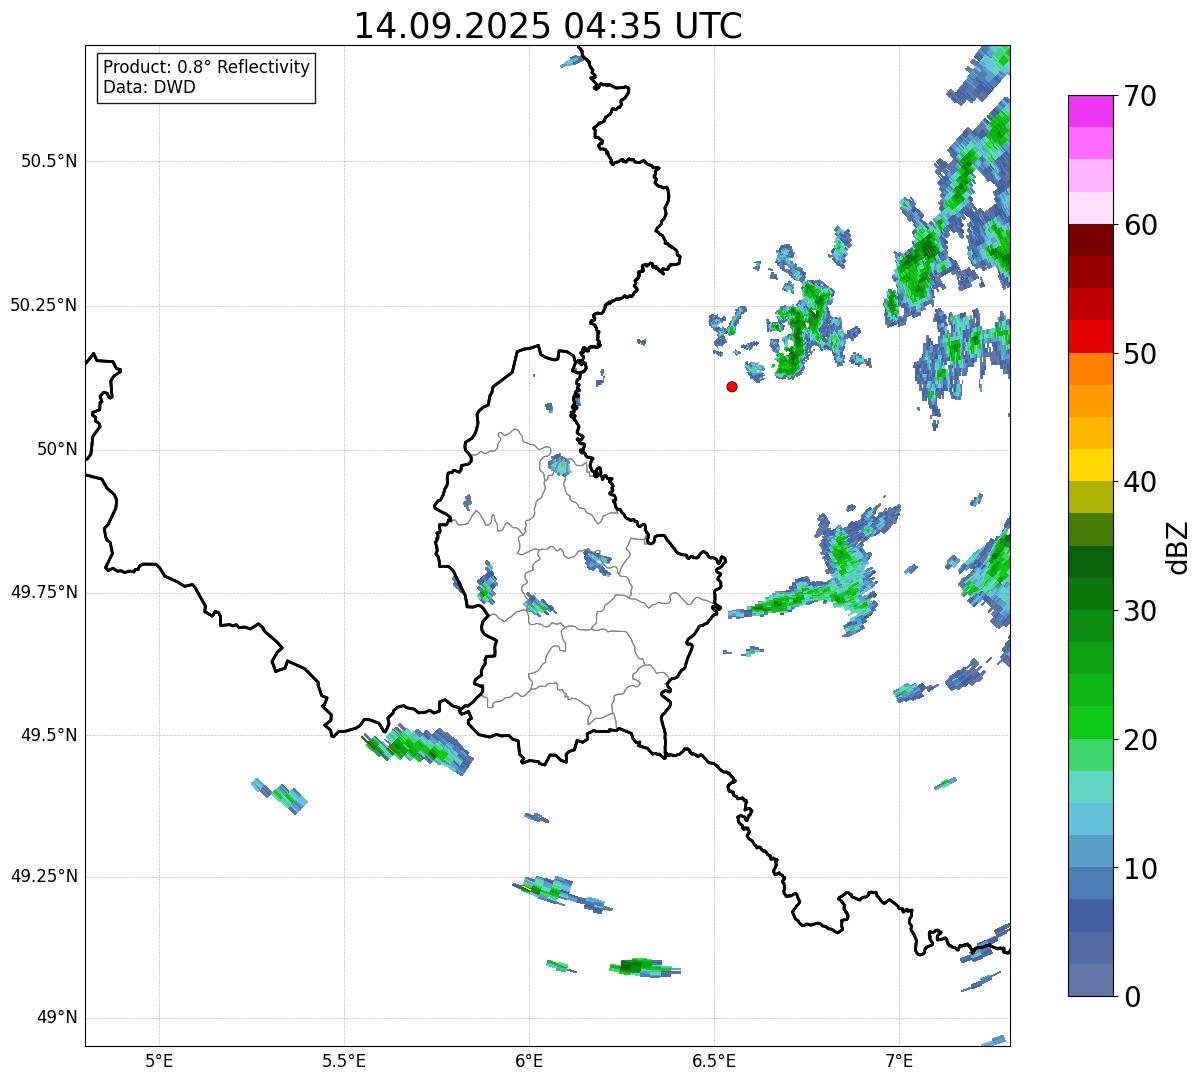The height and width of the screenshot is (1081, 1202).
Task: Click the title '14.09.2025 04:35 UTC'
Action: tap(548, 26)
